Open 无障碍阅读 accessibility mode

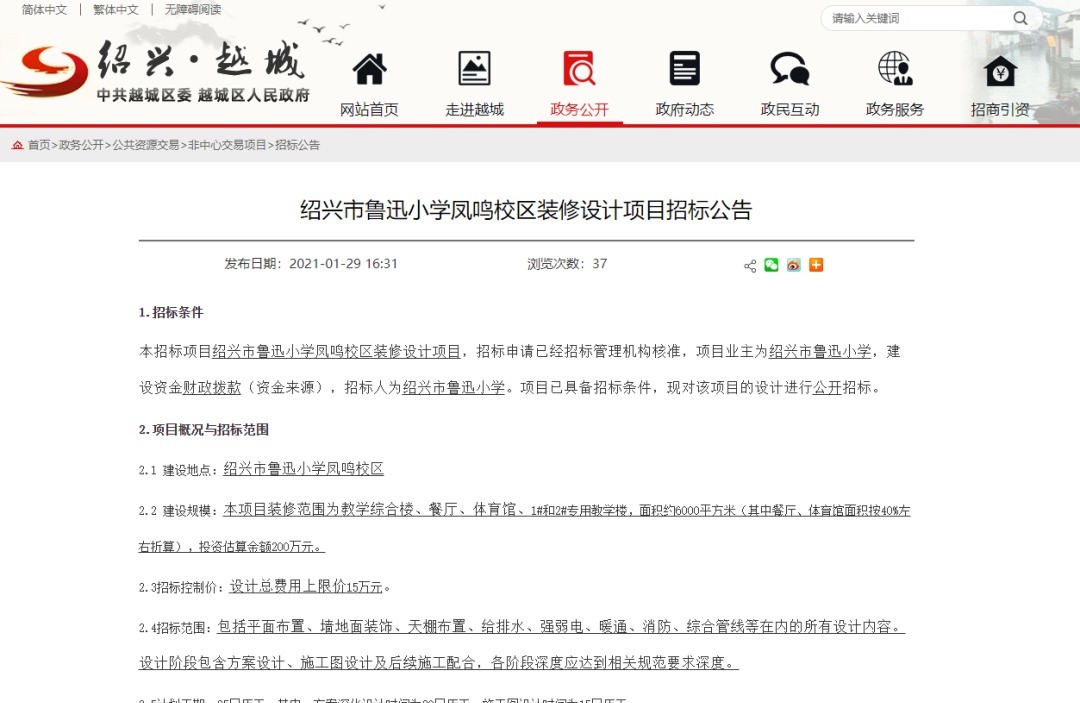pyautogui.click(x=193, y=9)
